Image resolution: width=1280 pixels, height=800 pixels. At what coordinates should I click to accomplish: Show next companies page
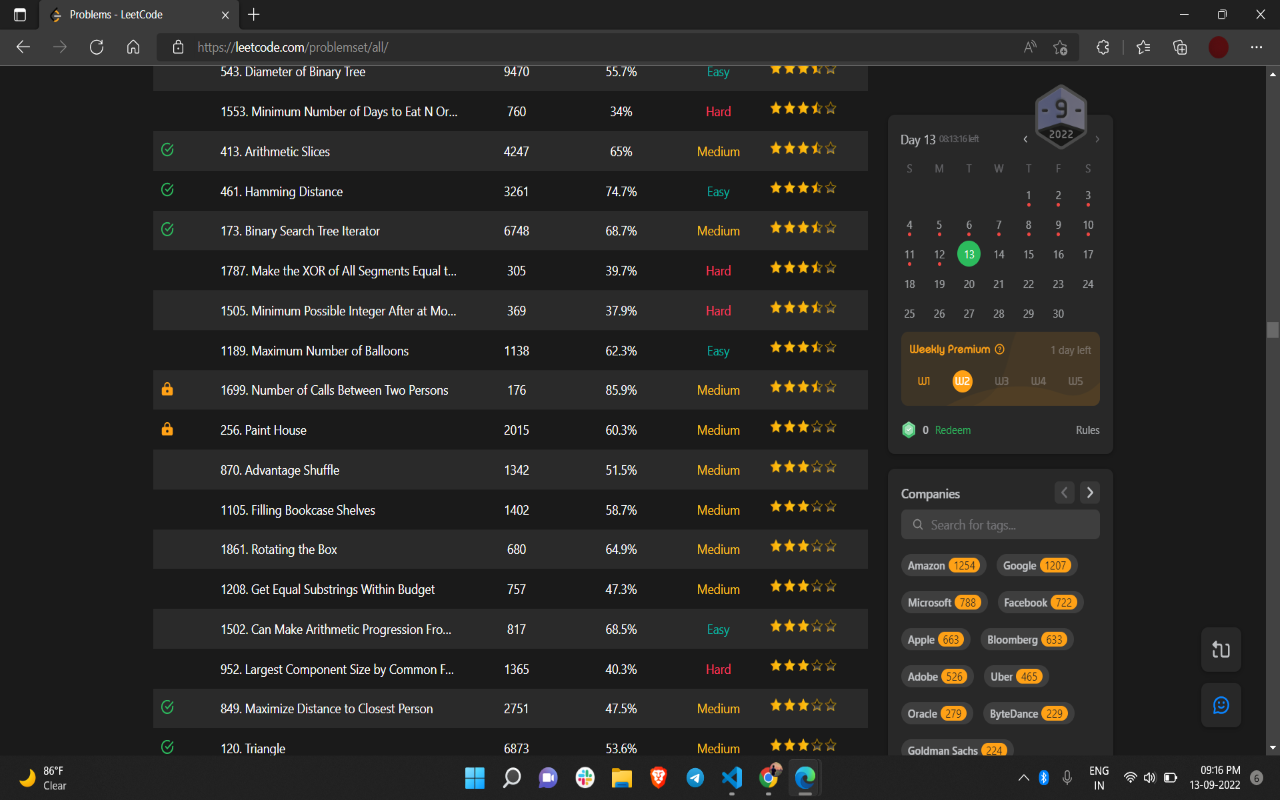point(1090,492)
